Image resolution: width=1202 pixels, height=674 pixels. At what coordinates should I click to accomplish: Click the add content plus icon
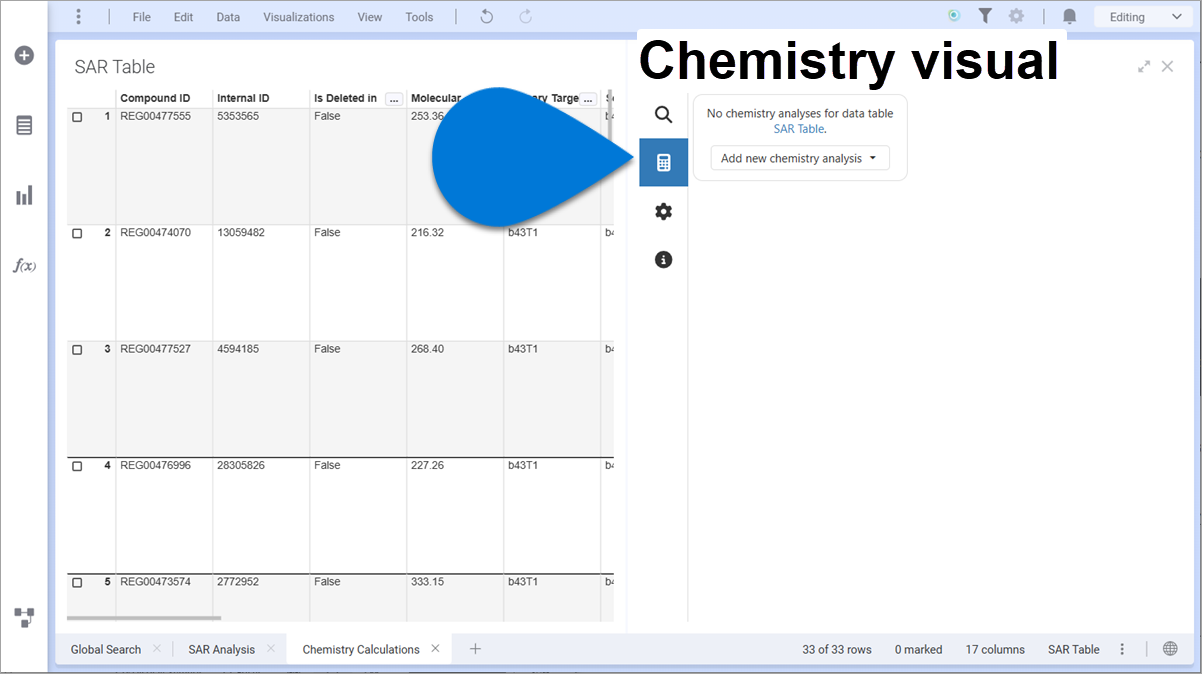pyautogui.click(x=24, y=55)
